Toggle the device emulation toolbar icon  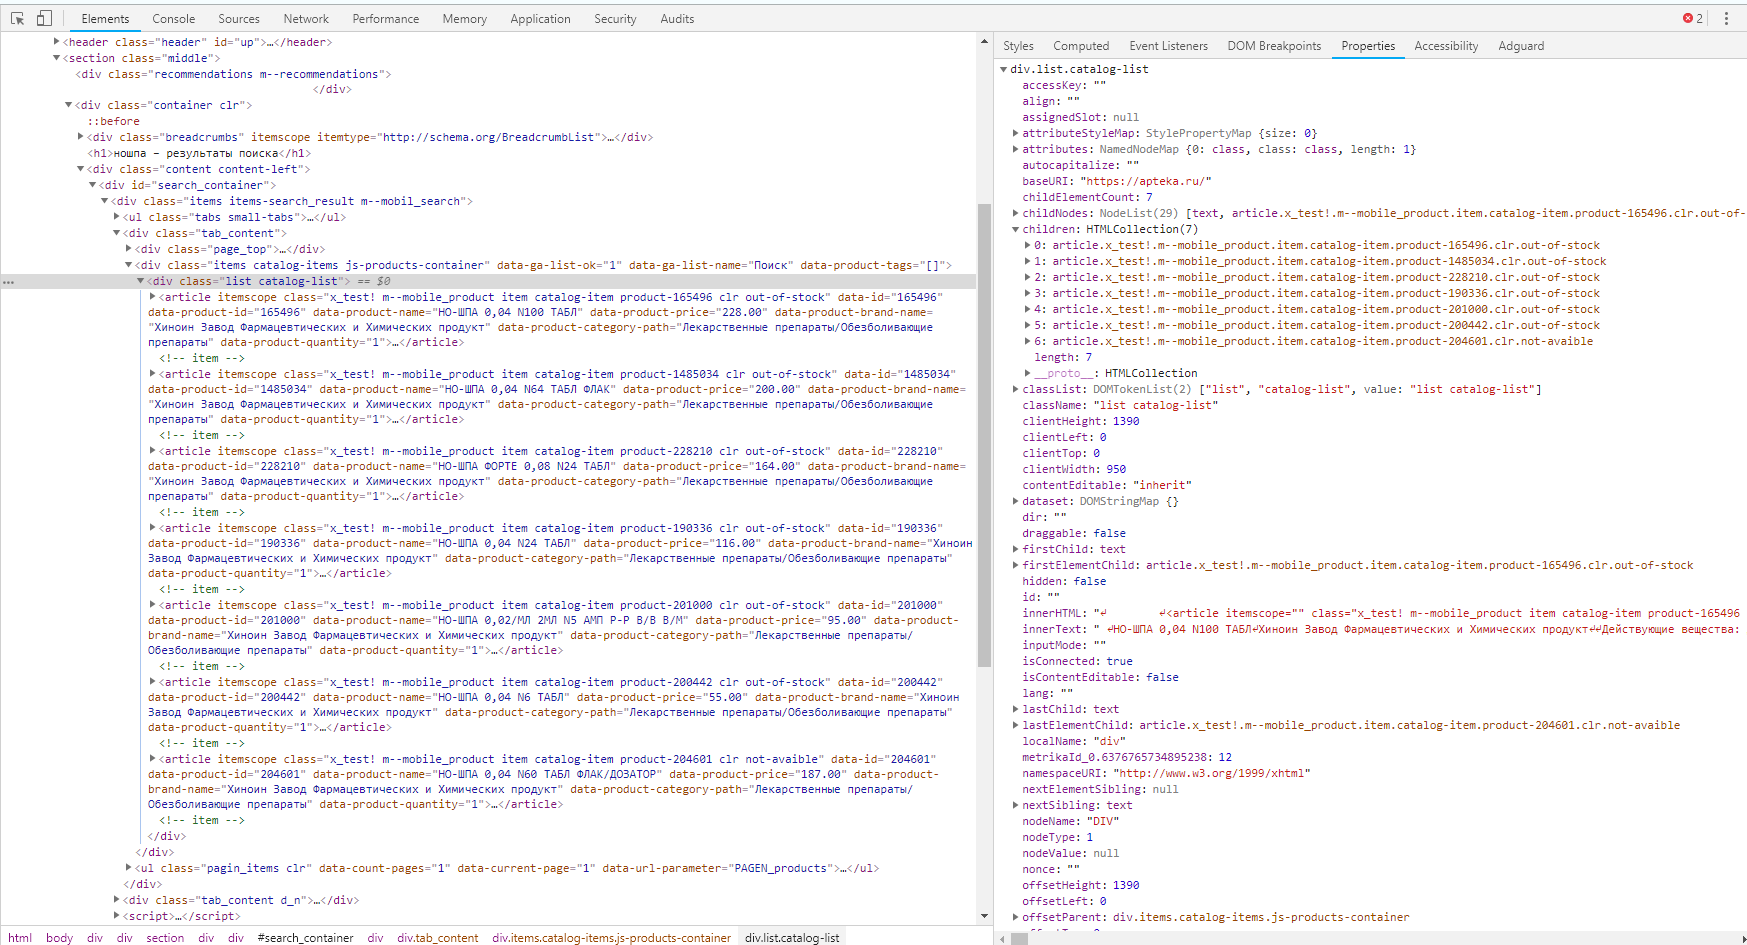pos(42,18)
